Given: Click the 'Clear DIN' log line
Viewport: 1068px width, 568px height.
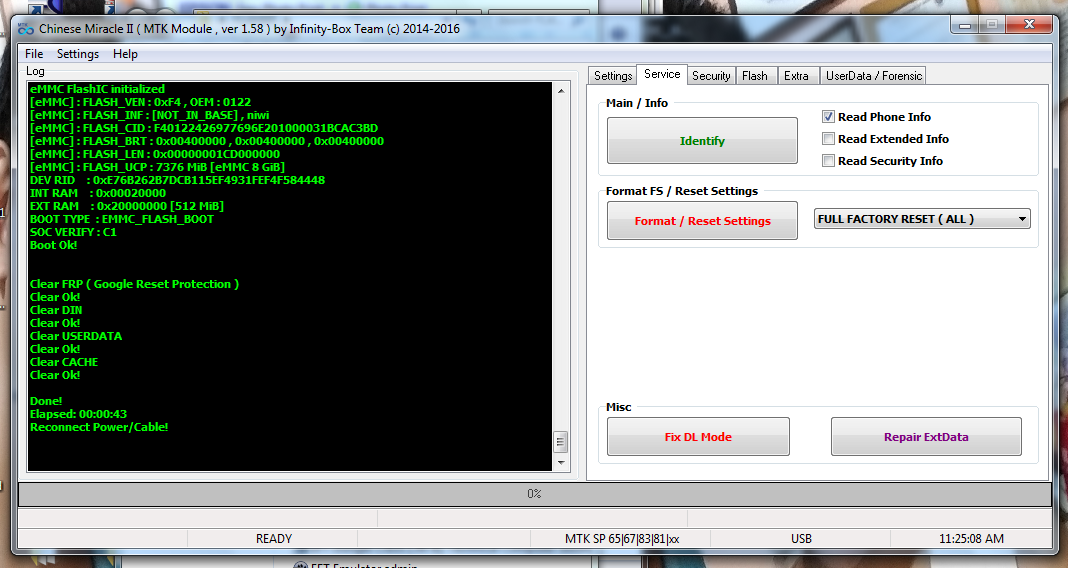Looking at the screenshot, I should [x=56, y=310].
